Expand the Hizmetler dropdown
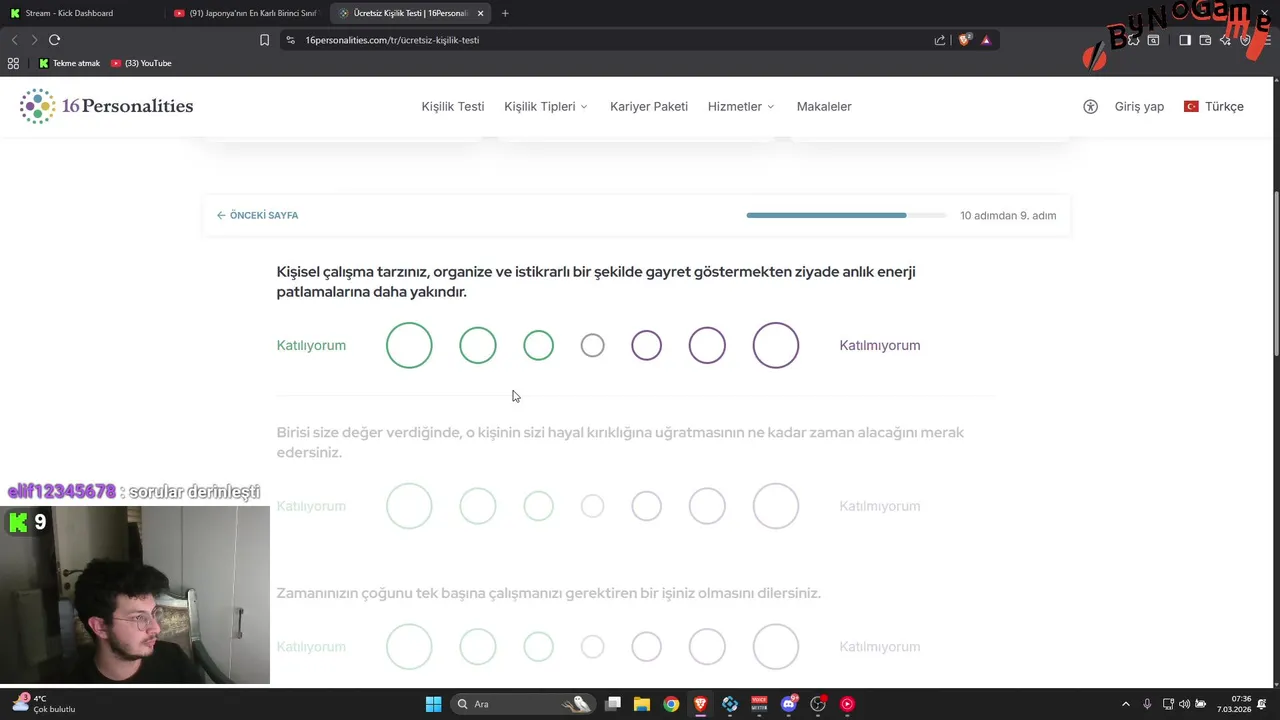Screen dimensions: 1280x720 click(x=741, y=106)
